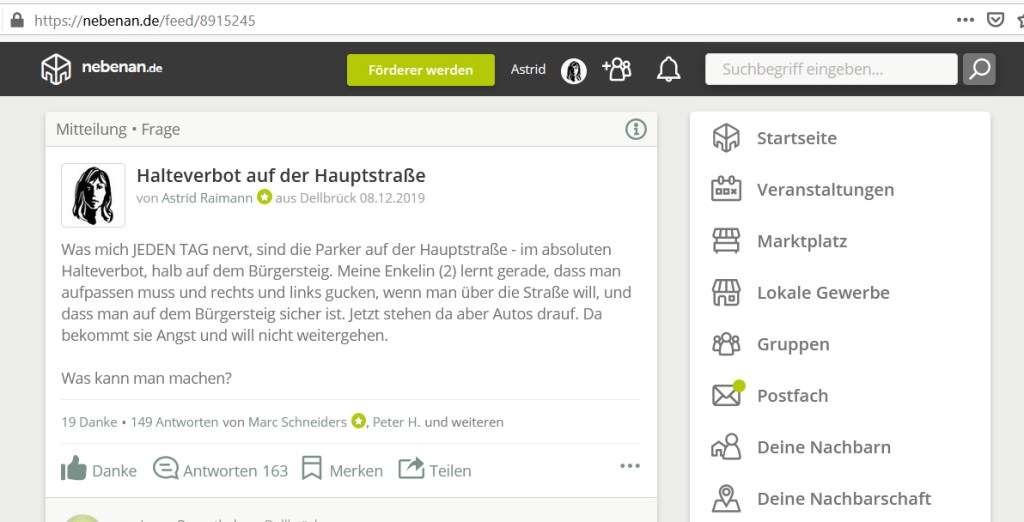Click the nebenan.de logo in header
Viewport: 1024px width, 522px height.
pyautogui.click(x=101, y=69)
